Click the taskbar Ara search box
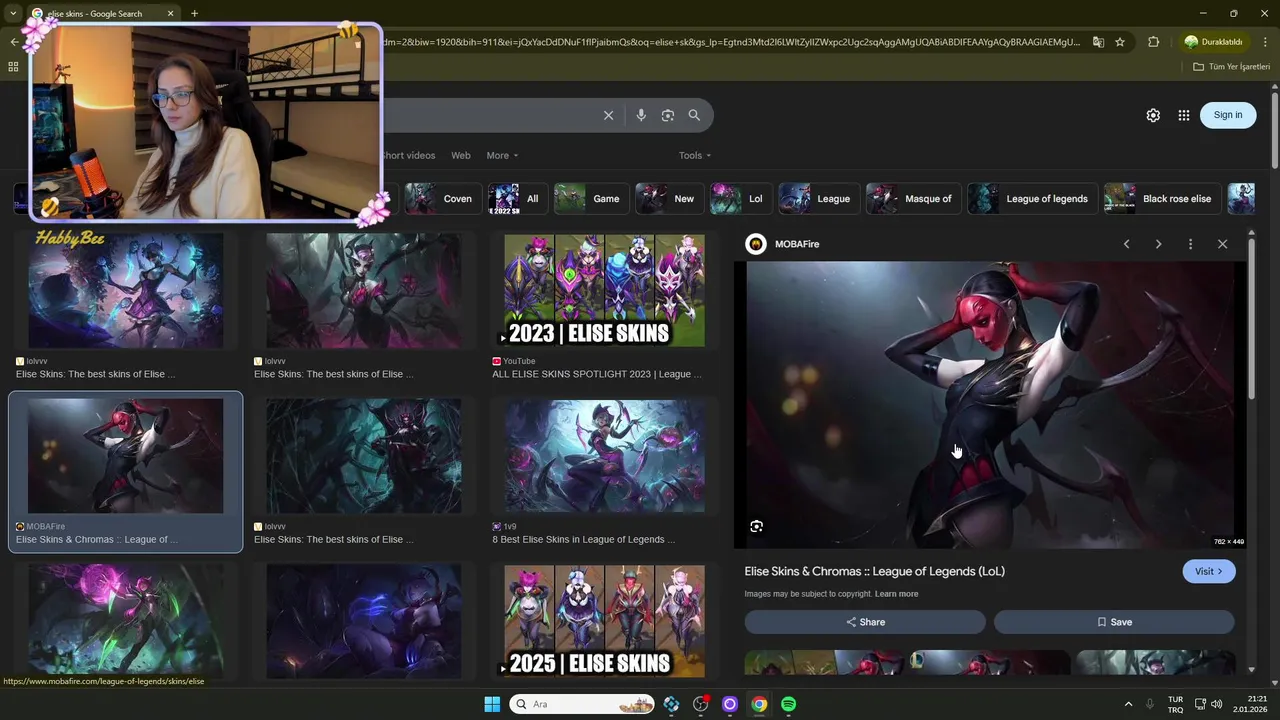 (581, 704)
